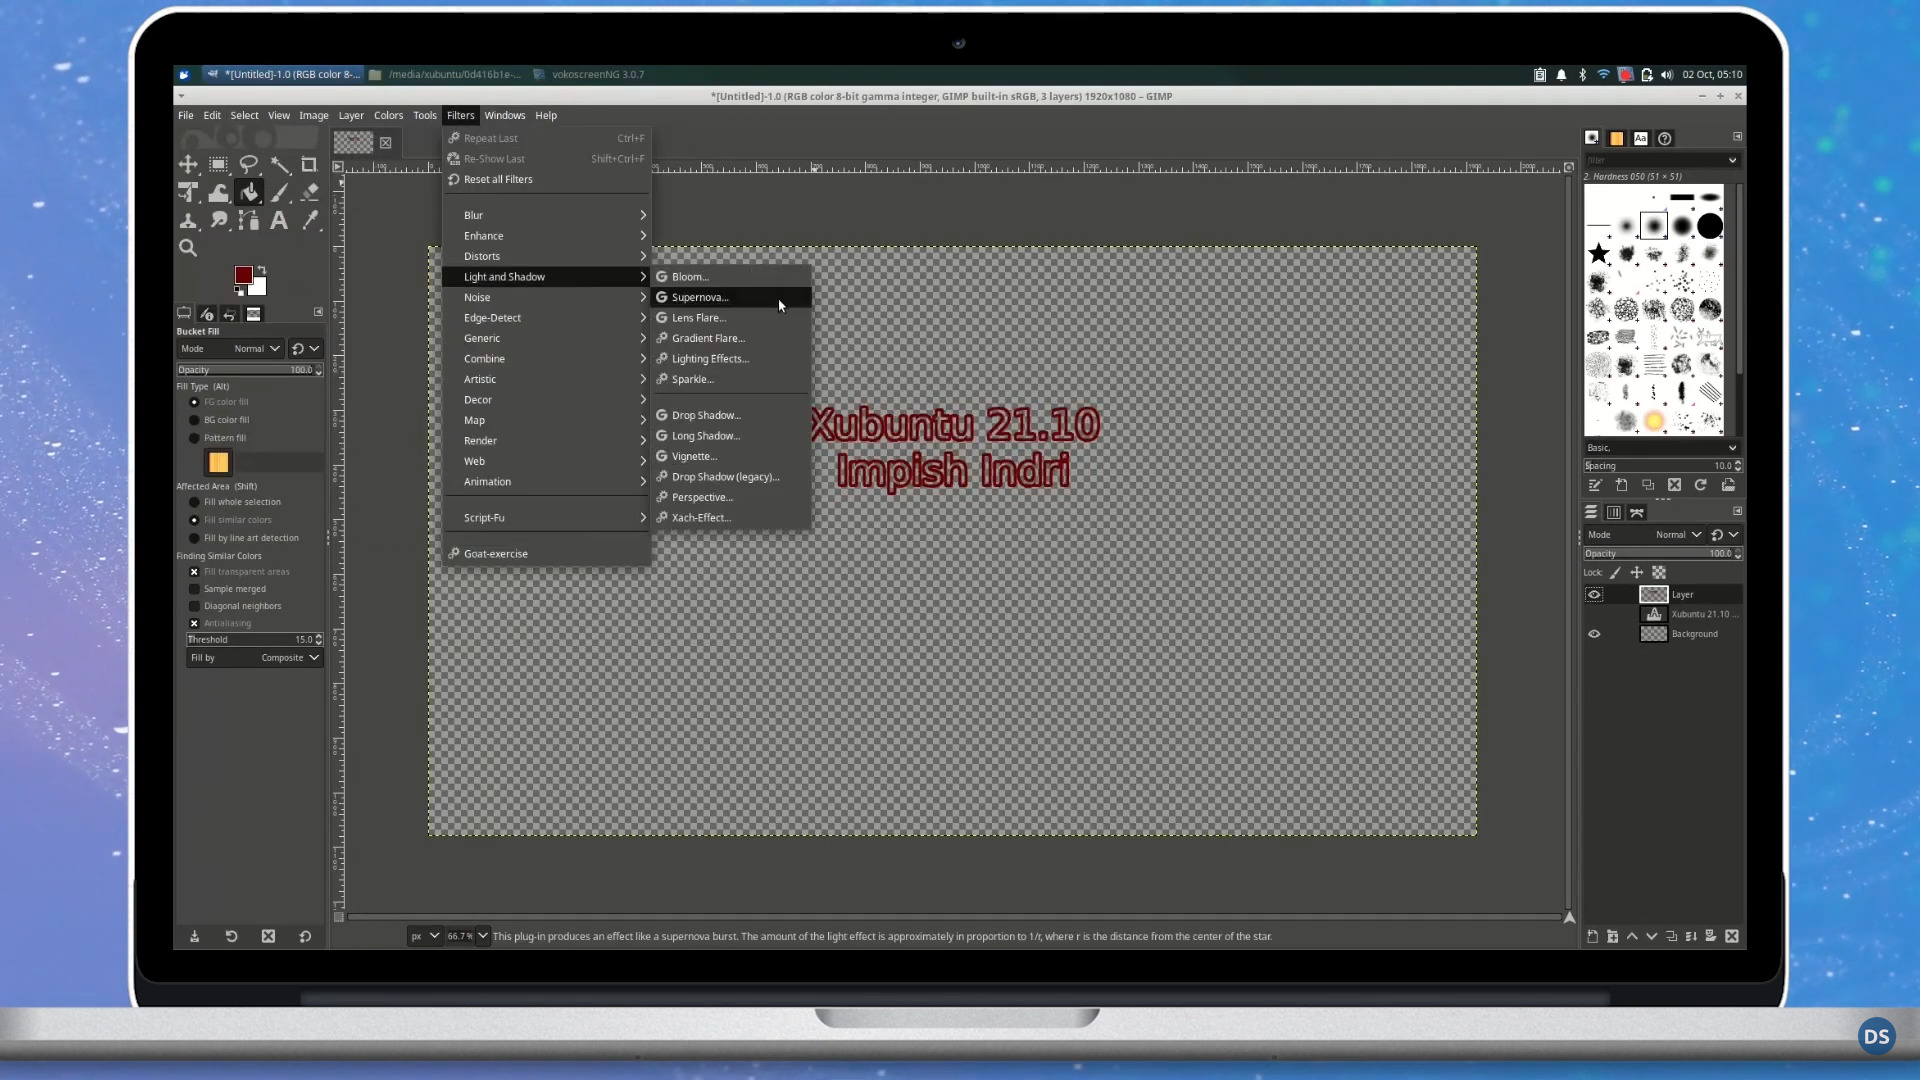Image resolution: width=1920 pixels, height=1080 pixels.
Task: Choose Drop Shadow filter
Action: (x=731, y=416)
